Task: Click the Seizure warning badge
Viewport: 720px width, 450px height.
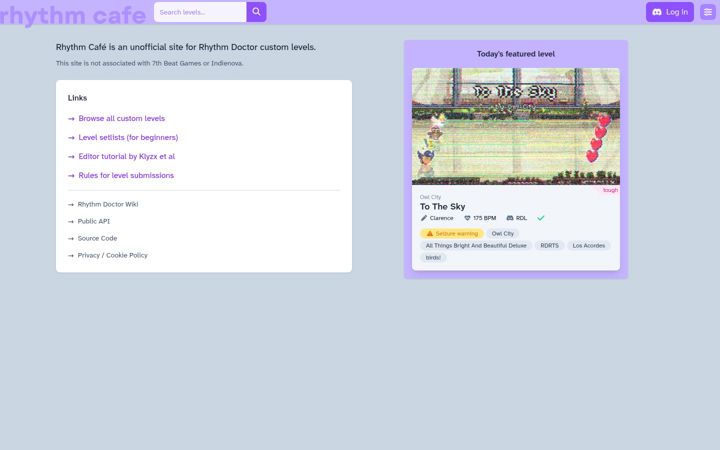Action: coord(452,233)
